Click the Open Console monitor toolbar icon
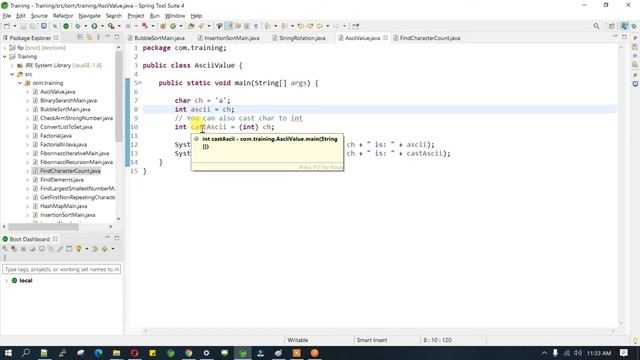640x360 pixels. click(x=44, y=26)
